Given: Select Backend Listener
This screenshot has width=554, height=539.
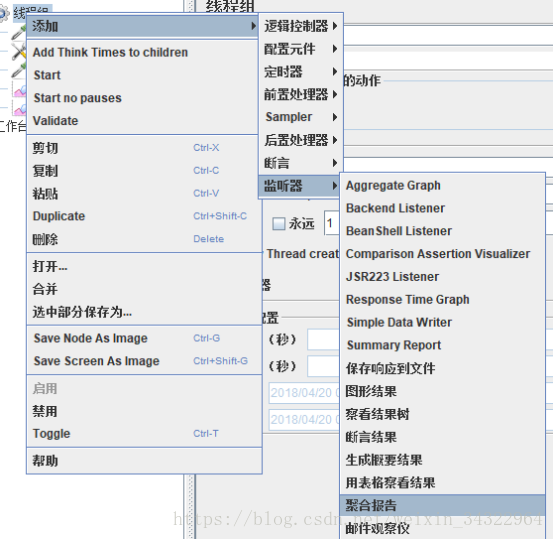Looking at the screenshot, I should [x=443, y=208].
